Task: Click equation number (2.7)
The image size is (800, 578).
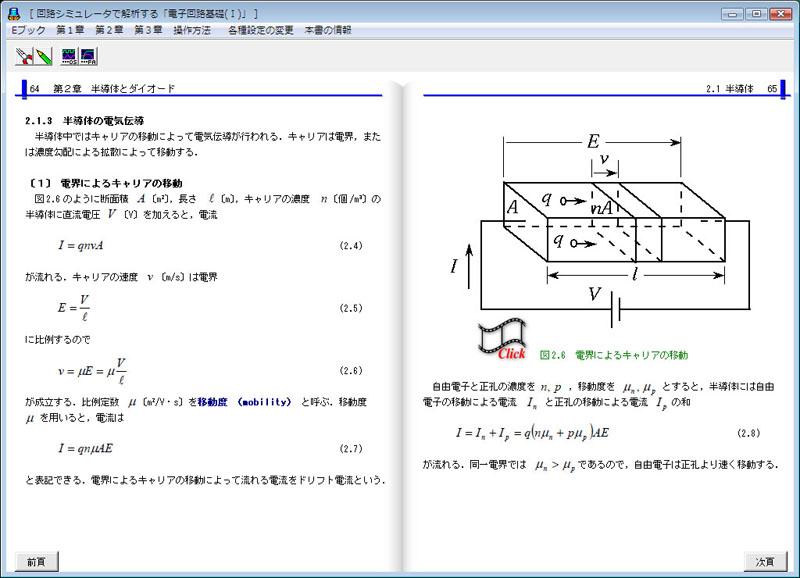Action: (x=351, y=449)
